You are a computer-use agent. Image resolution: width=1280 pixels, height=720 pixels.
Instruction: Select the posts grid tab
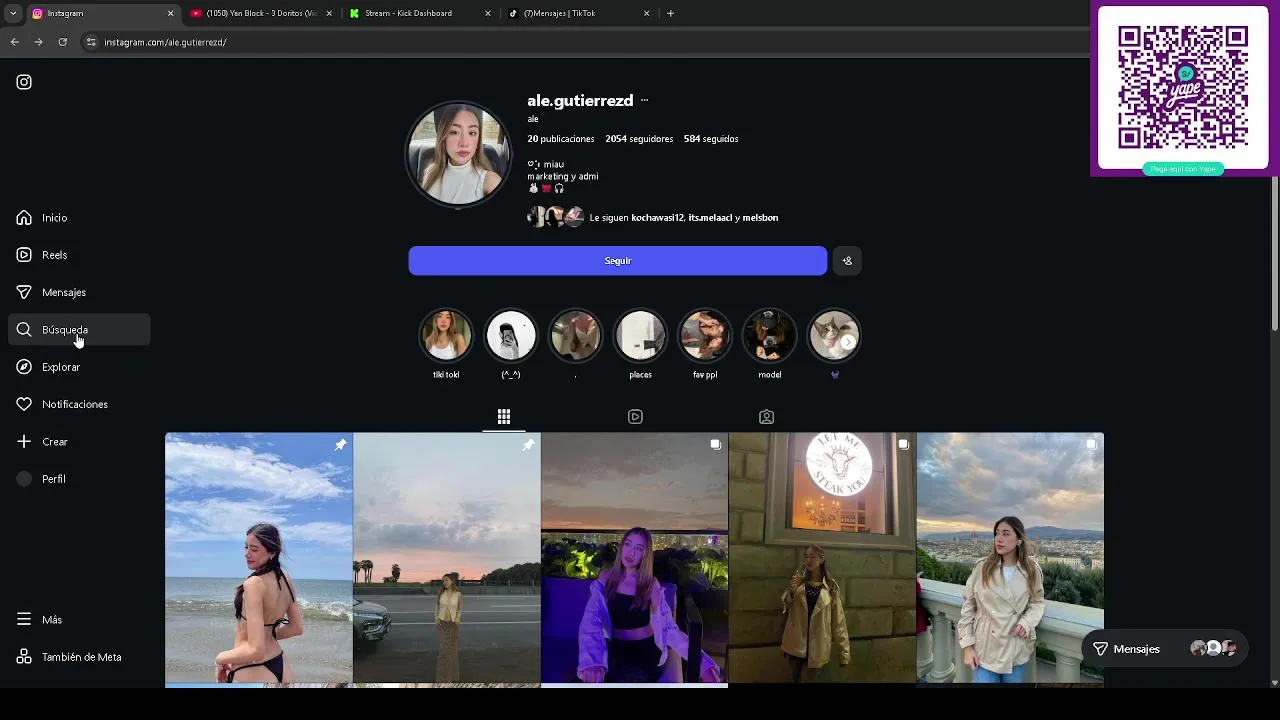(504, 416)
